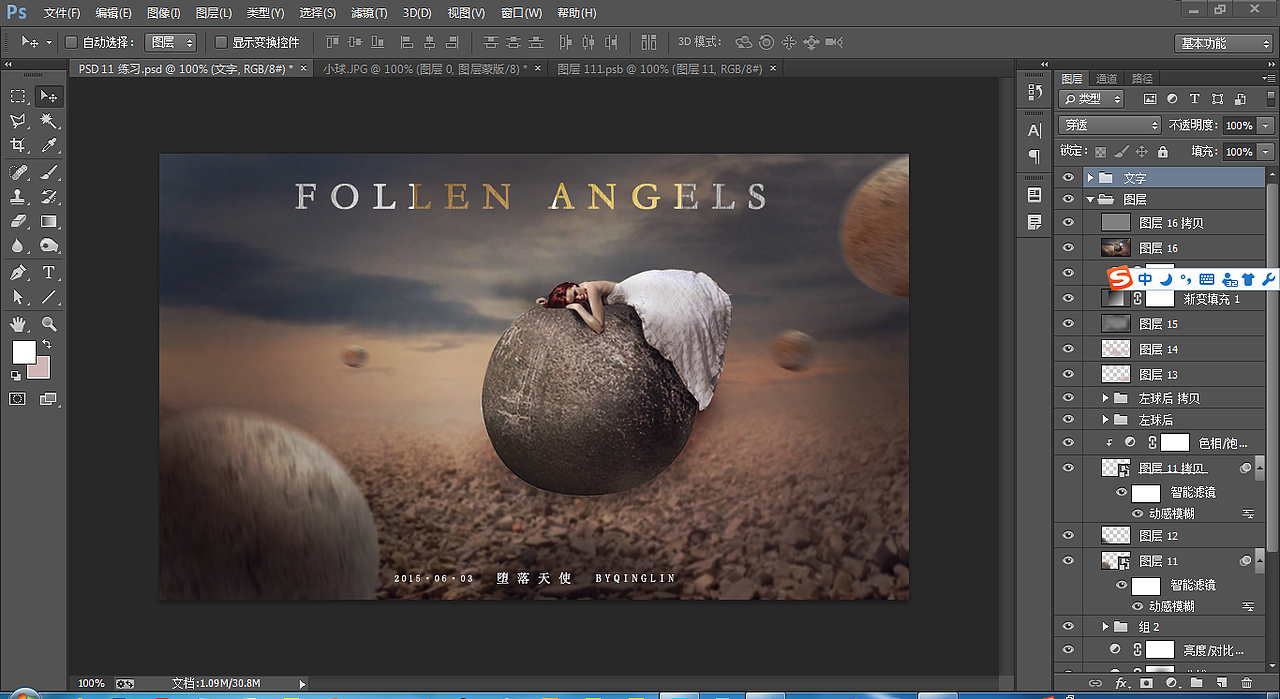Switch to the 通道 panel tab

[1106, 78]
